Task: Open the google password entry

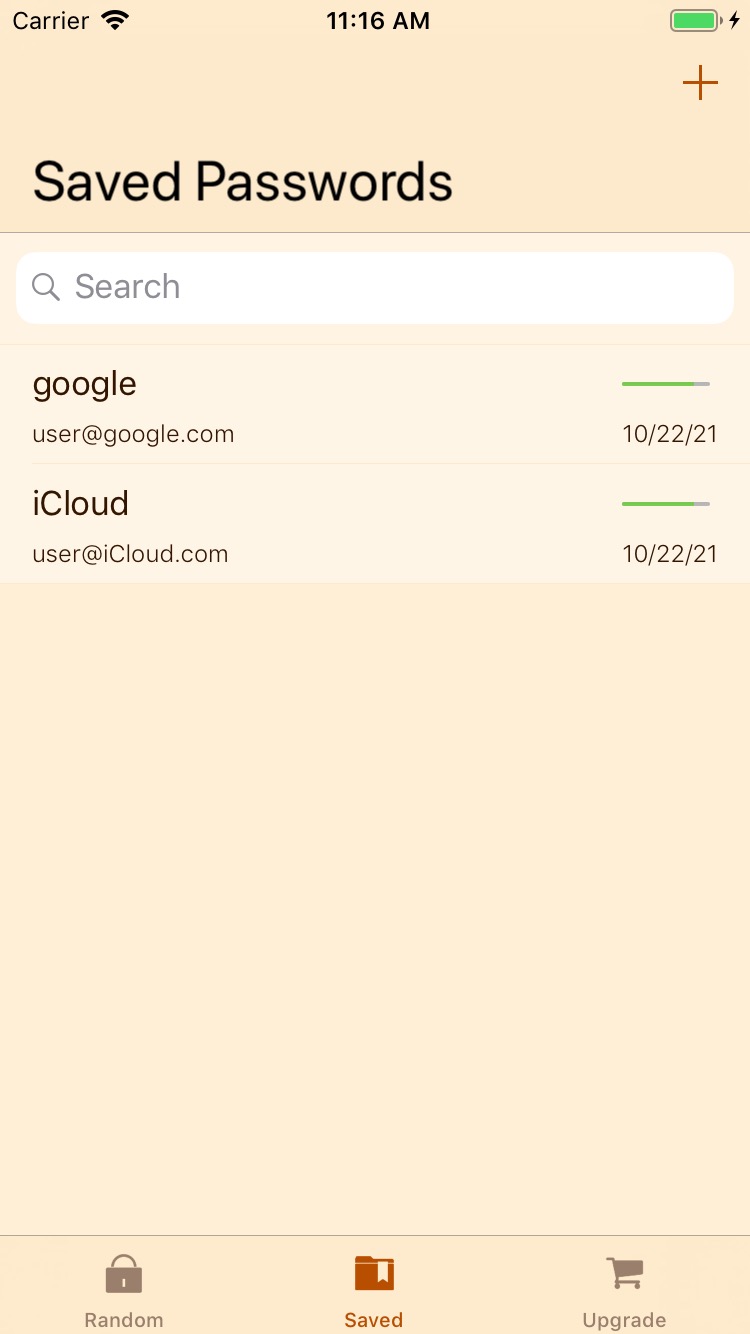Action: point(375,405)
